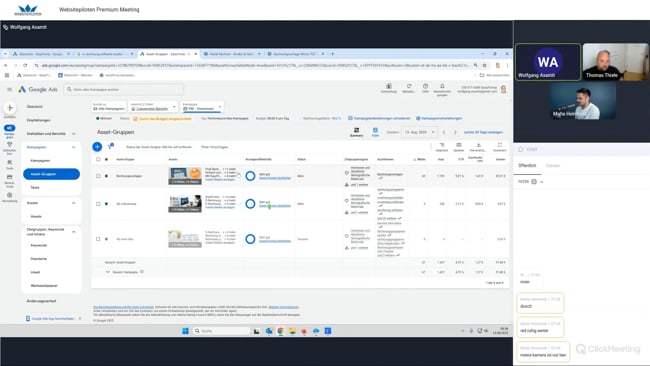
Task: Tick the checkbox for third paused asset group row
Action: coord(98,239)
